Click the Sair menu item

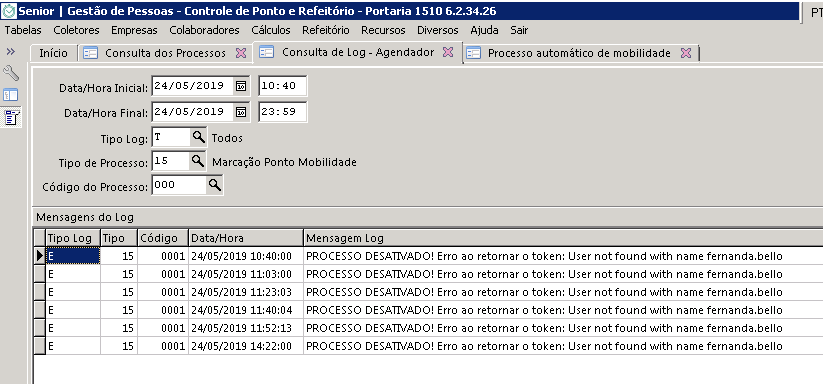coord(519,30)
